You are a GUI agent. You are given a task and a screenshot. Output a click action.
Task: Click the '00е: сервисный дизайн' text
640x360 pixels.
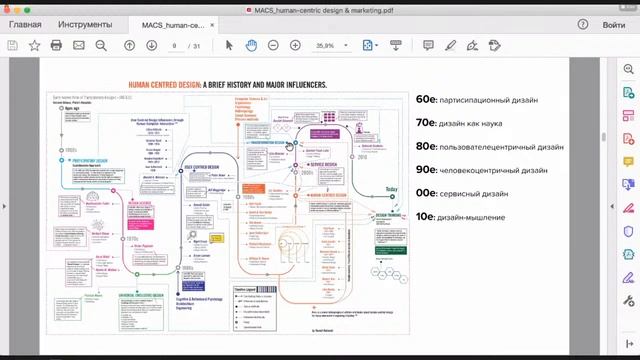point(462,193)
